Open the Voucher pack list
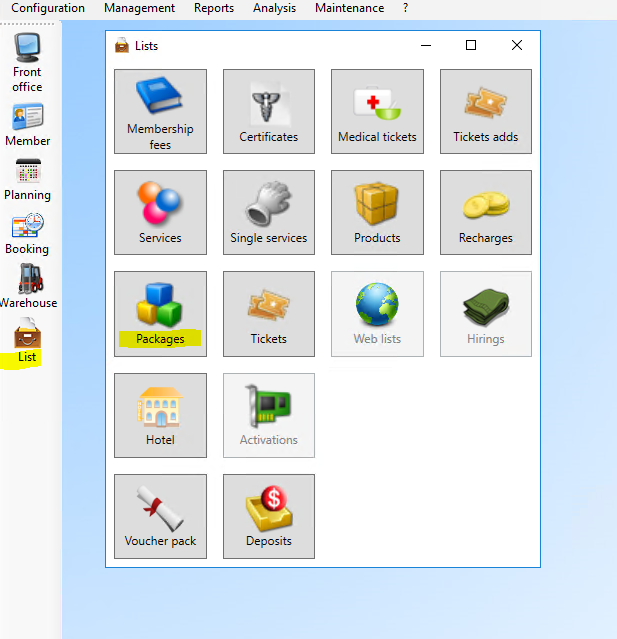This screenshot has height=639, width=617. coord(160,516)
